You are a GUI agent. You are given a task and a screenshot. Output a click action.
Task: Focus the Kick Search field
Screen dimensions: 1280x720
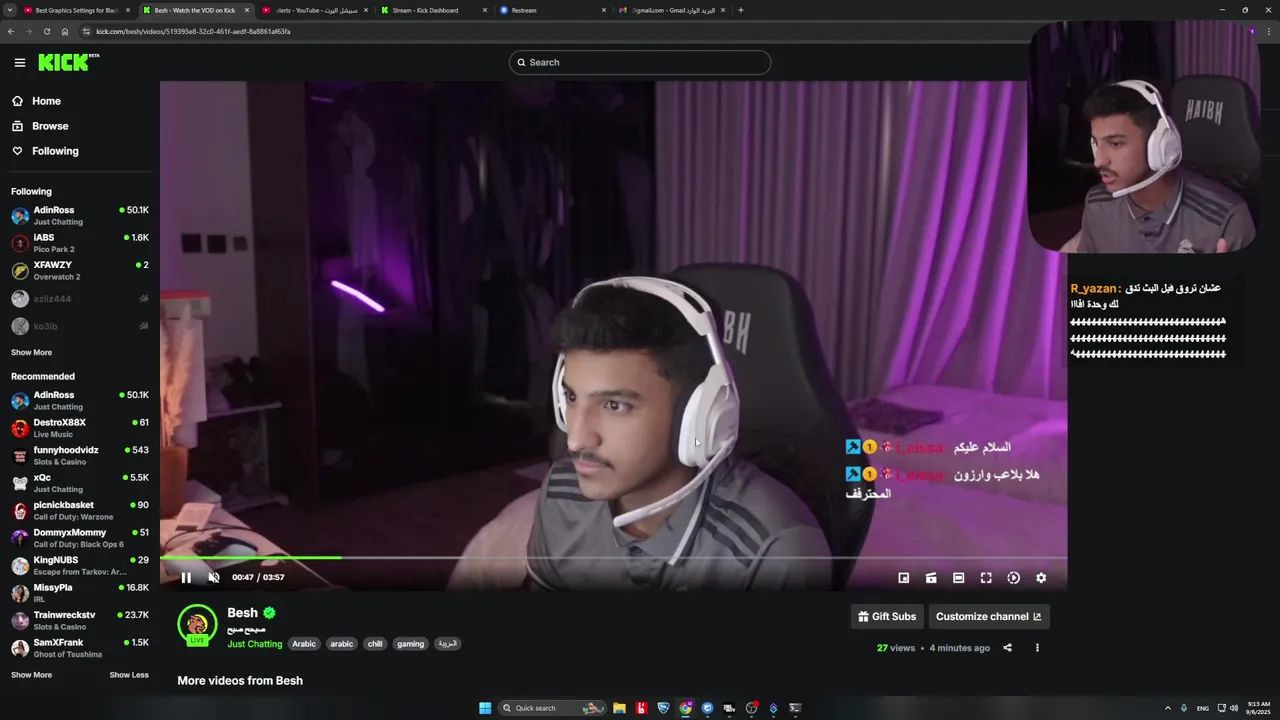pos(640,62)
